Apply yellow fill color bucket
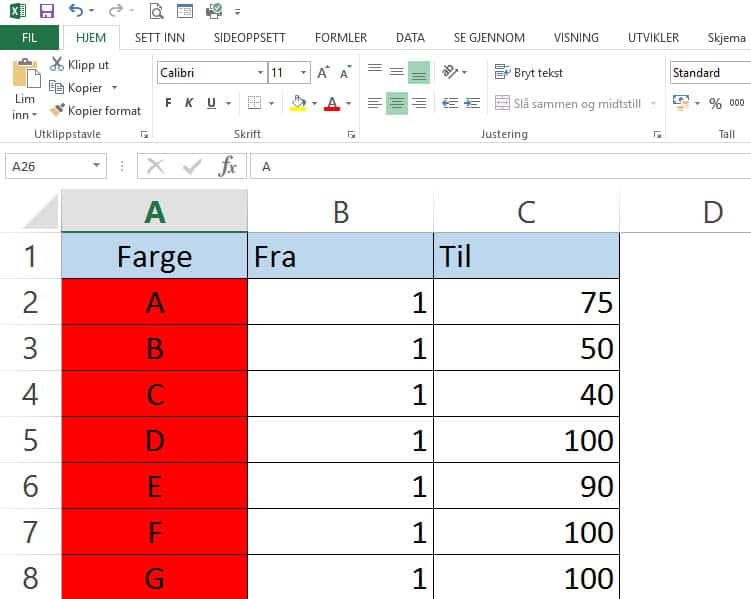This screenshot has width=751, height=599. (298, 103)
